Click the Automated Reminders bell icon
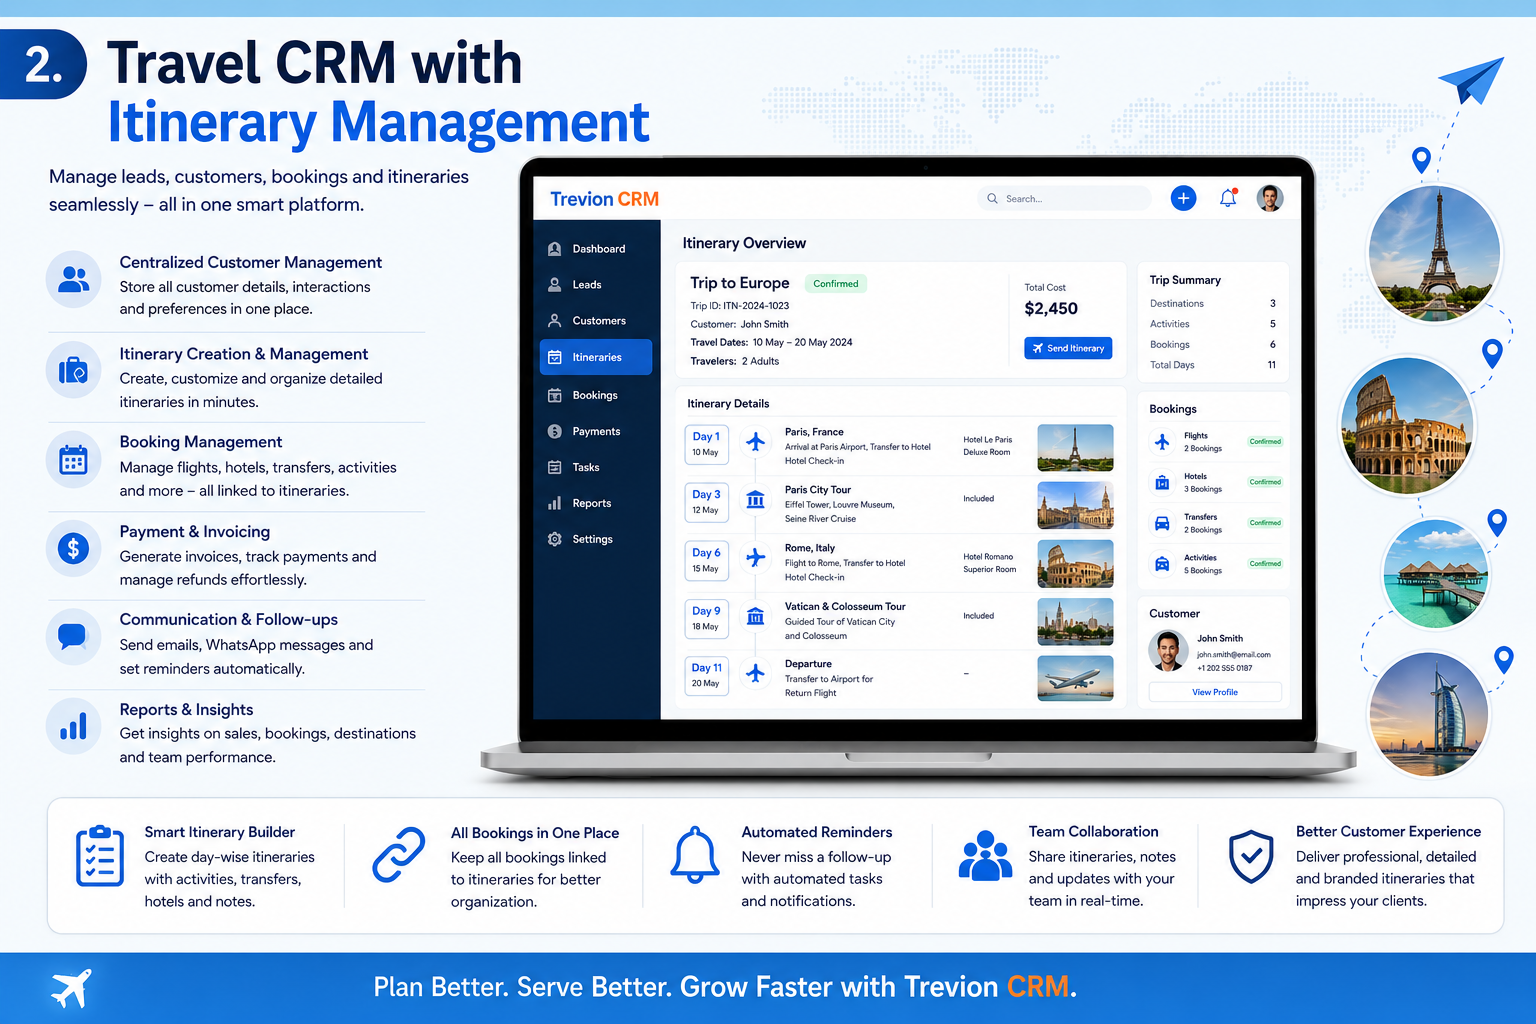The image size is (1536, 1024). (x=694, y=856)
